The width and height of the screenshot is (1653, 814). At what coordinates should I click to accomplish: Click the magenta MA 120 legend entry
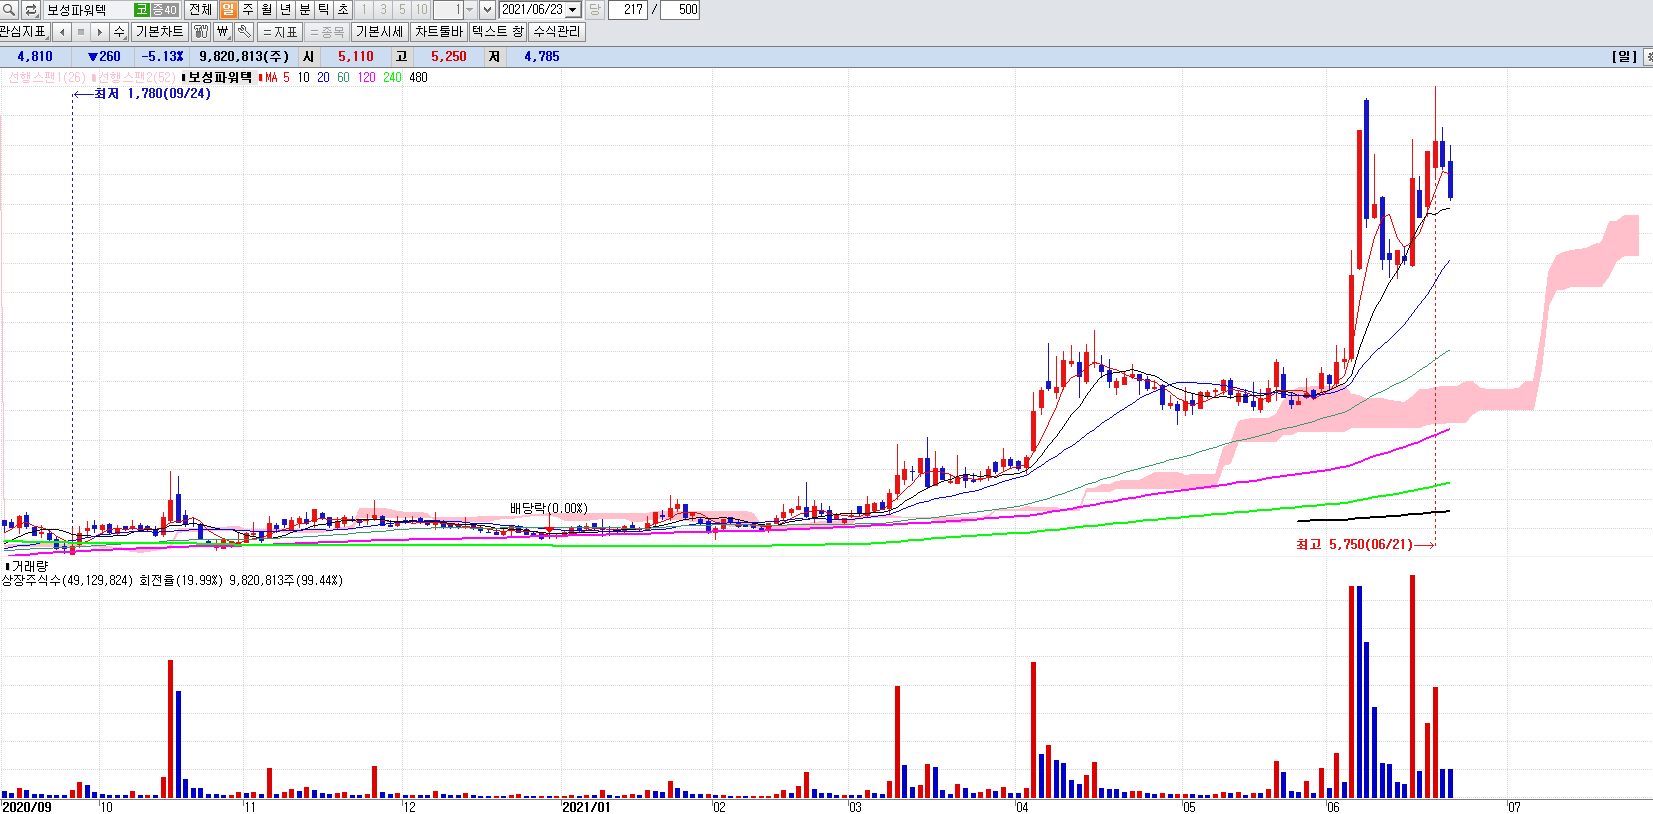(367, 77)
